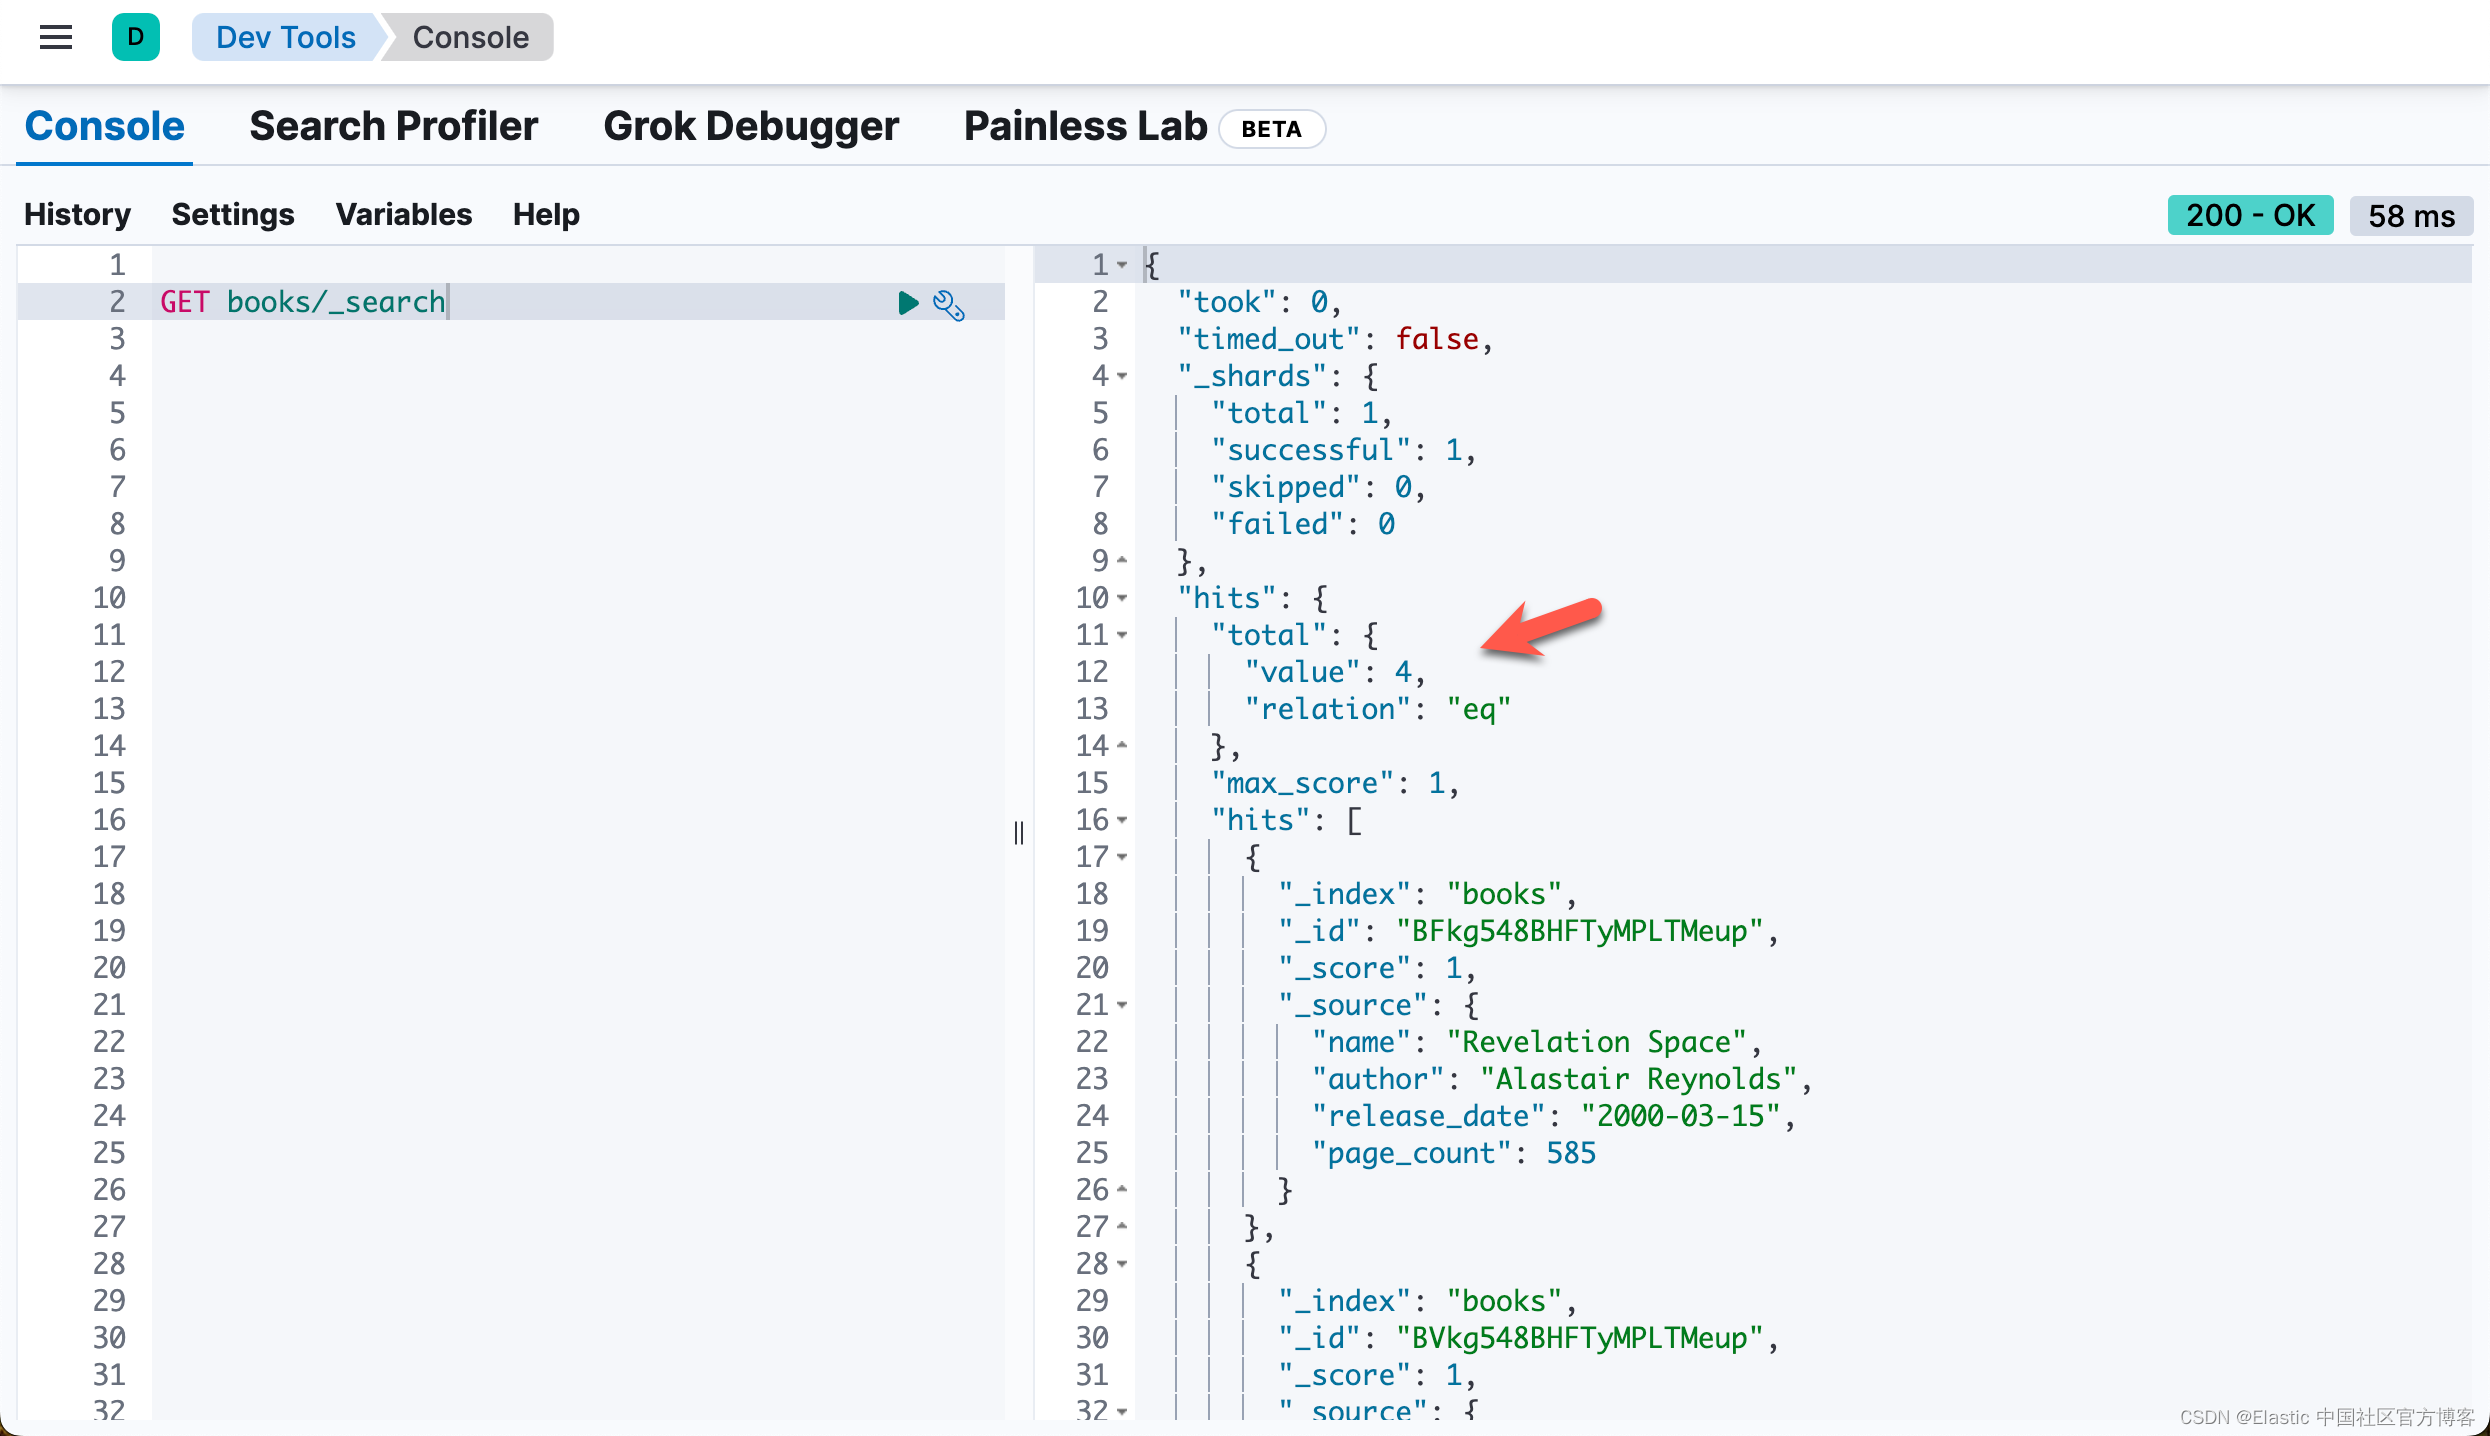The width and height of the screenshot is (2490, 1436).
Task: Switch to the Search Profiler tab
Action: tap(393, 126)
